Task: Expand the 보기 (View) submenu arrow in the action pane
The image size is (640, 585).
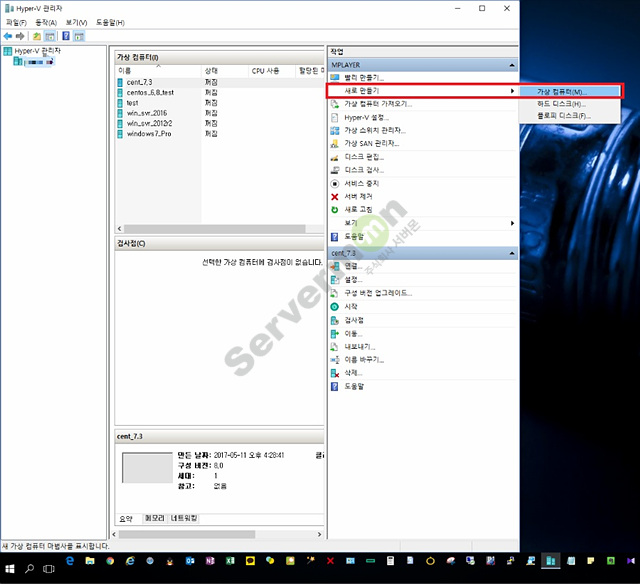Action: (512, 223)
